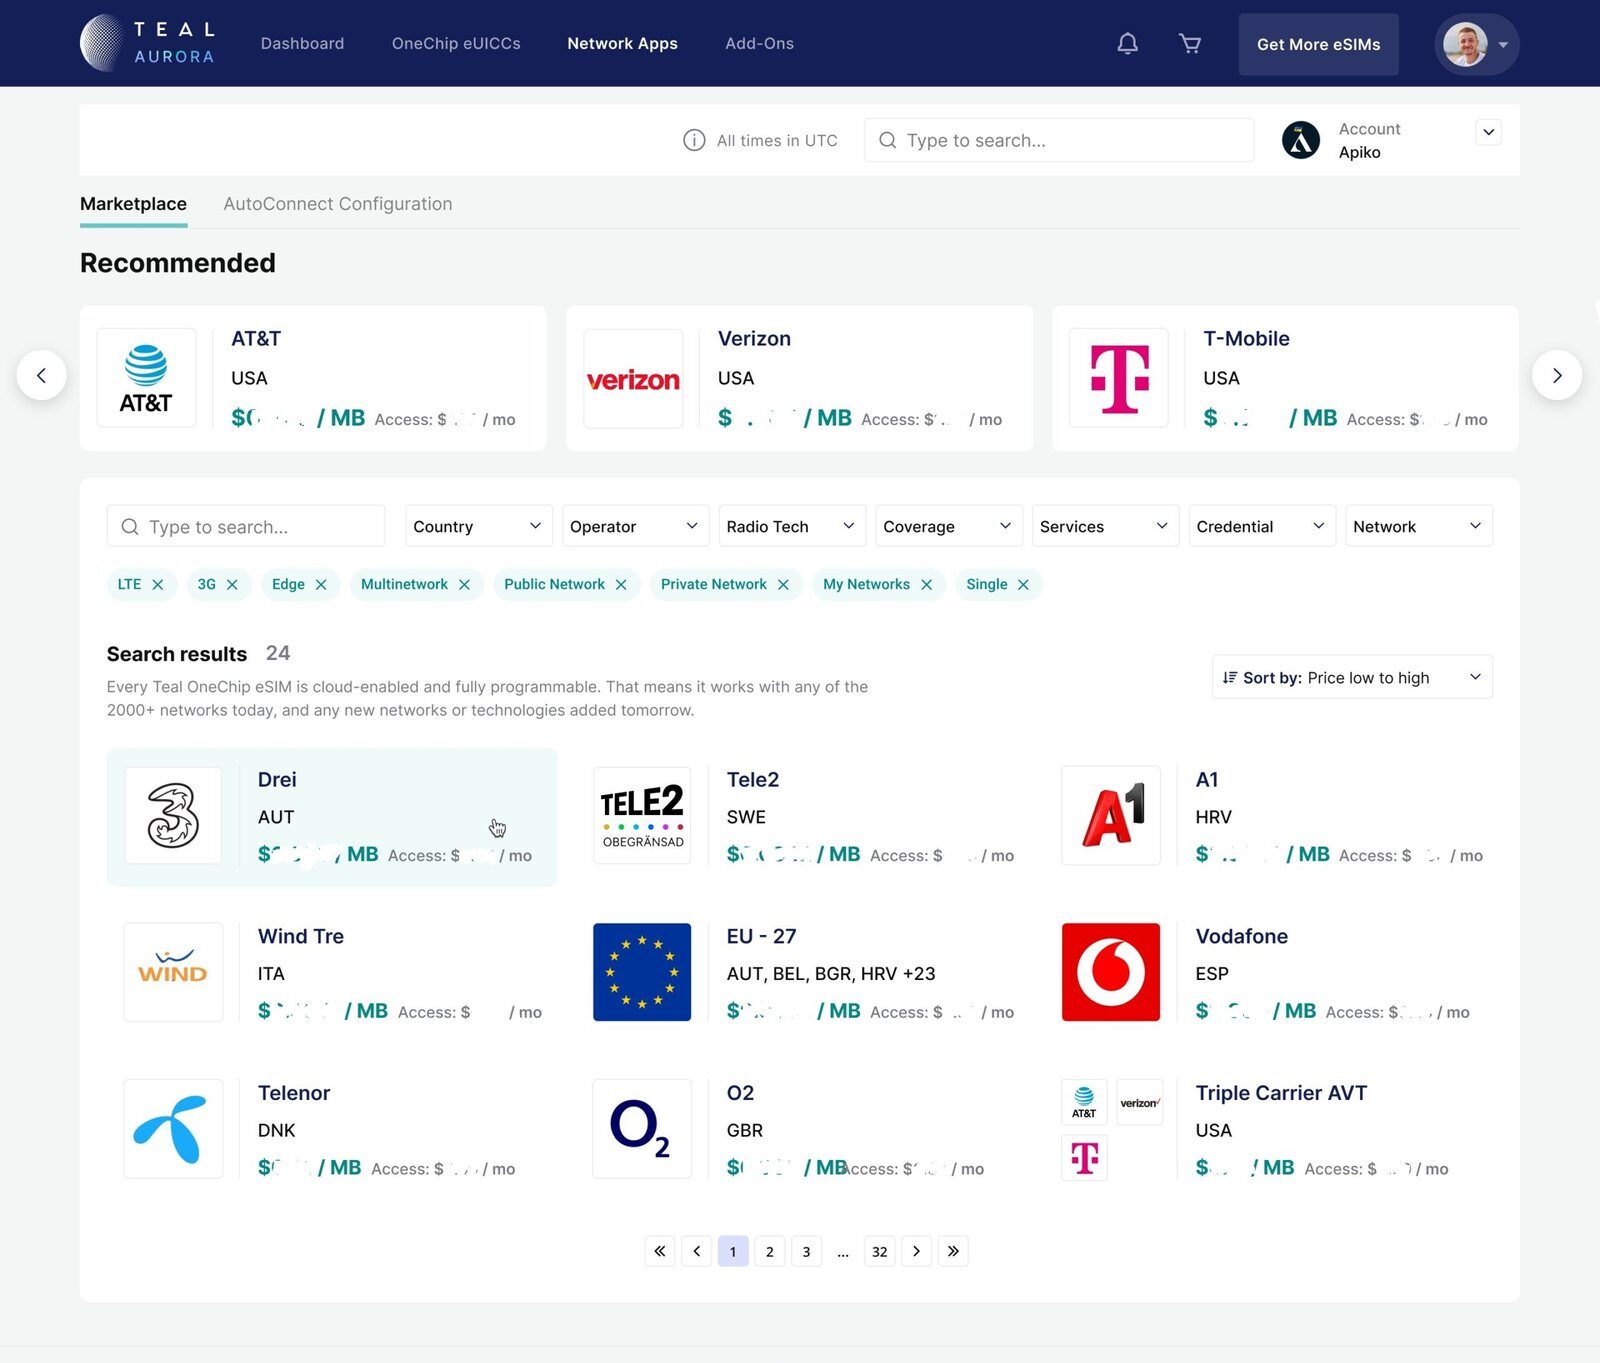1600x1363 pixels.
Task: Open the Radio Tech dropdown
Action: tap(790, 527)
